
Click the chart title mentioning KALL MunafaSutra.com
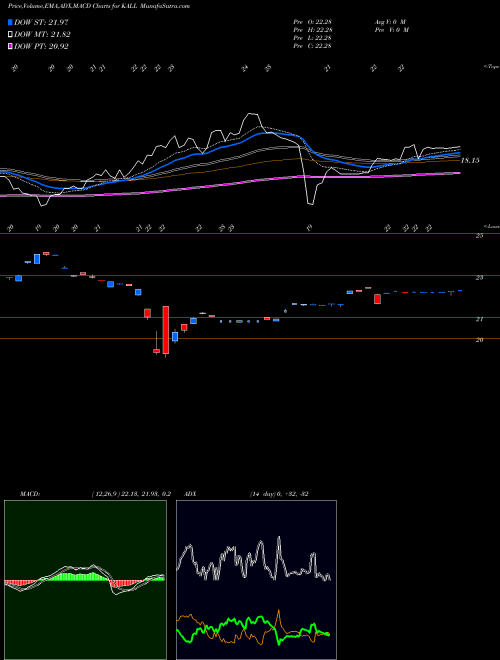(98, 6)
